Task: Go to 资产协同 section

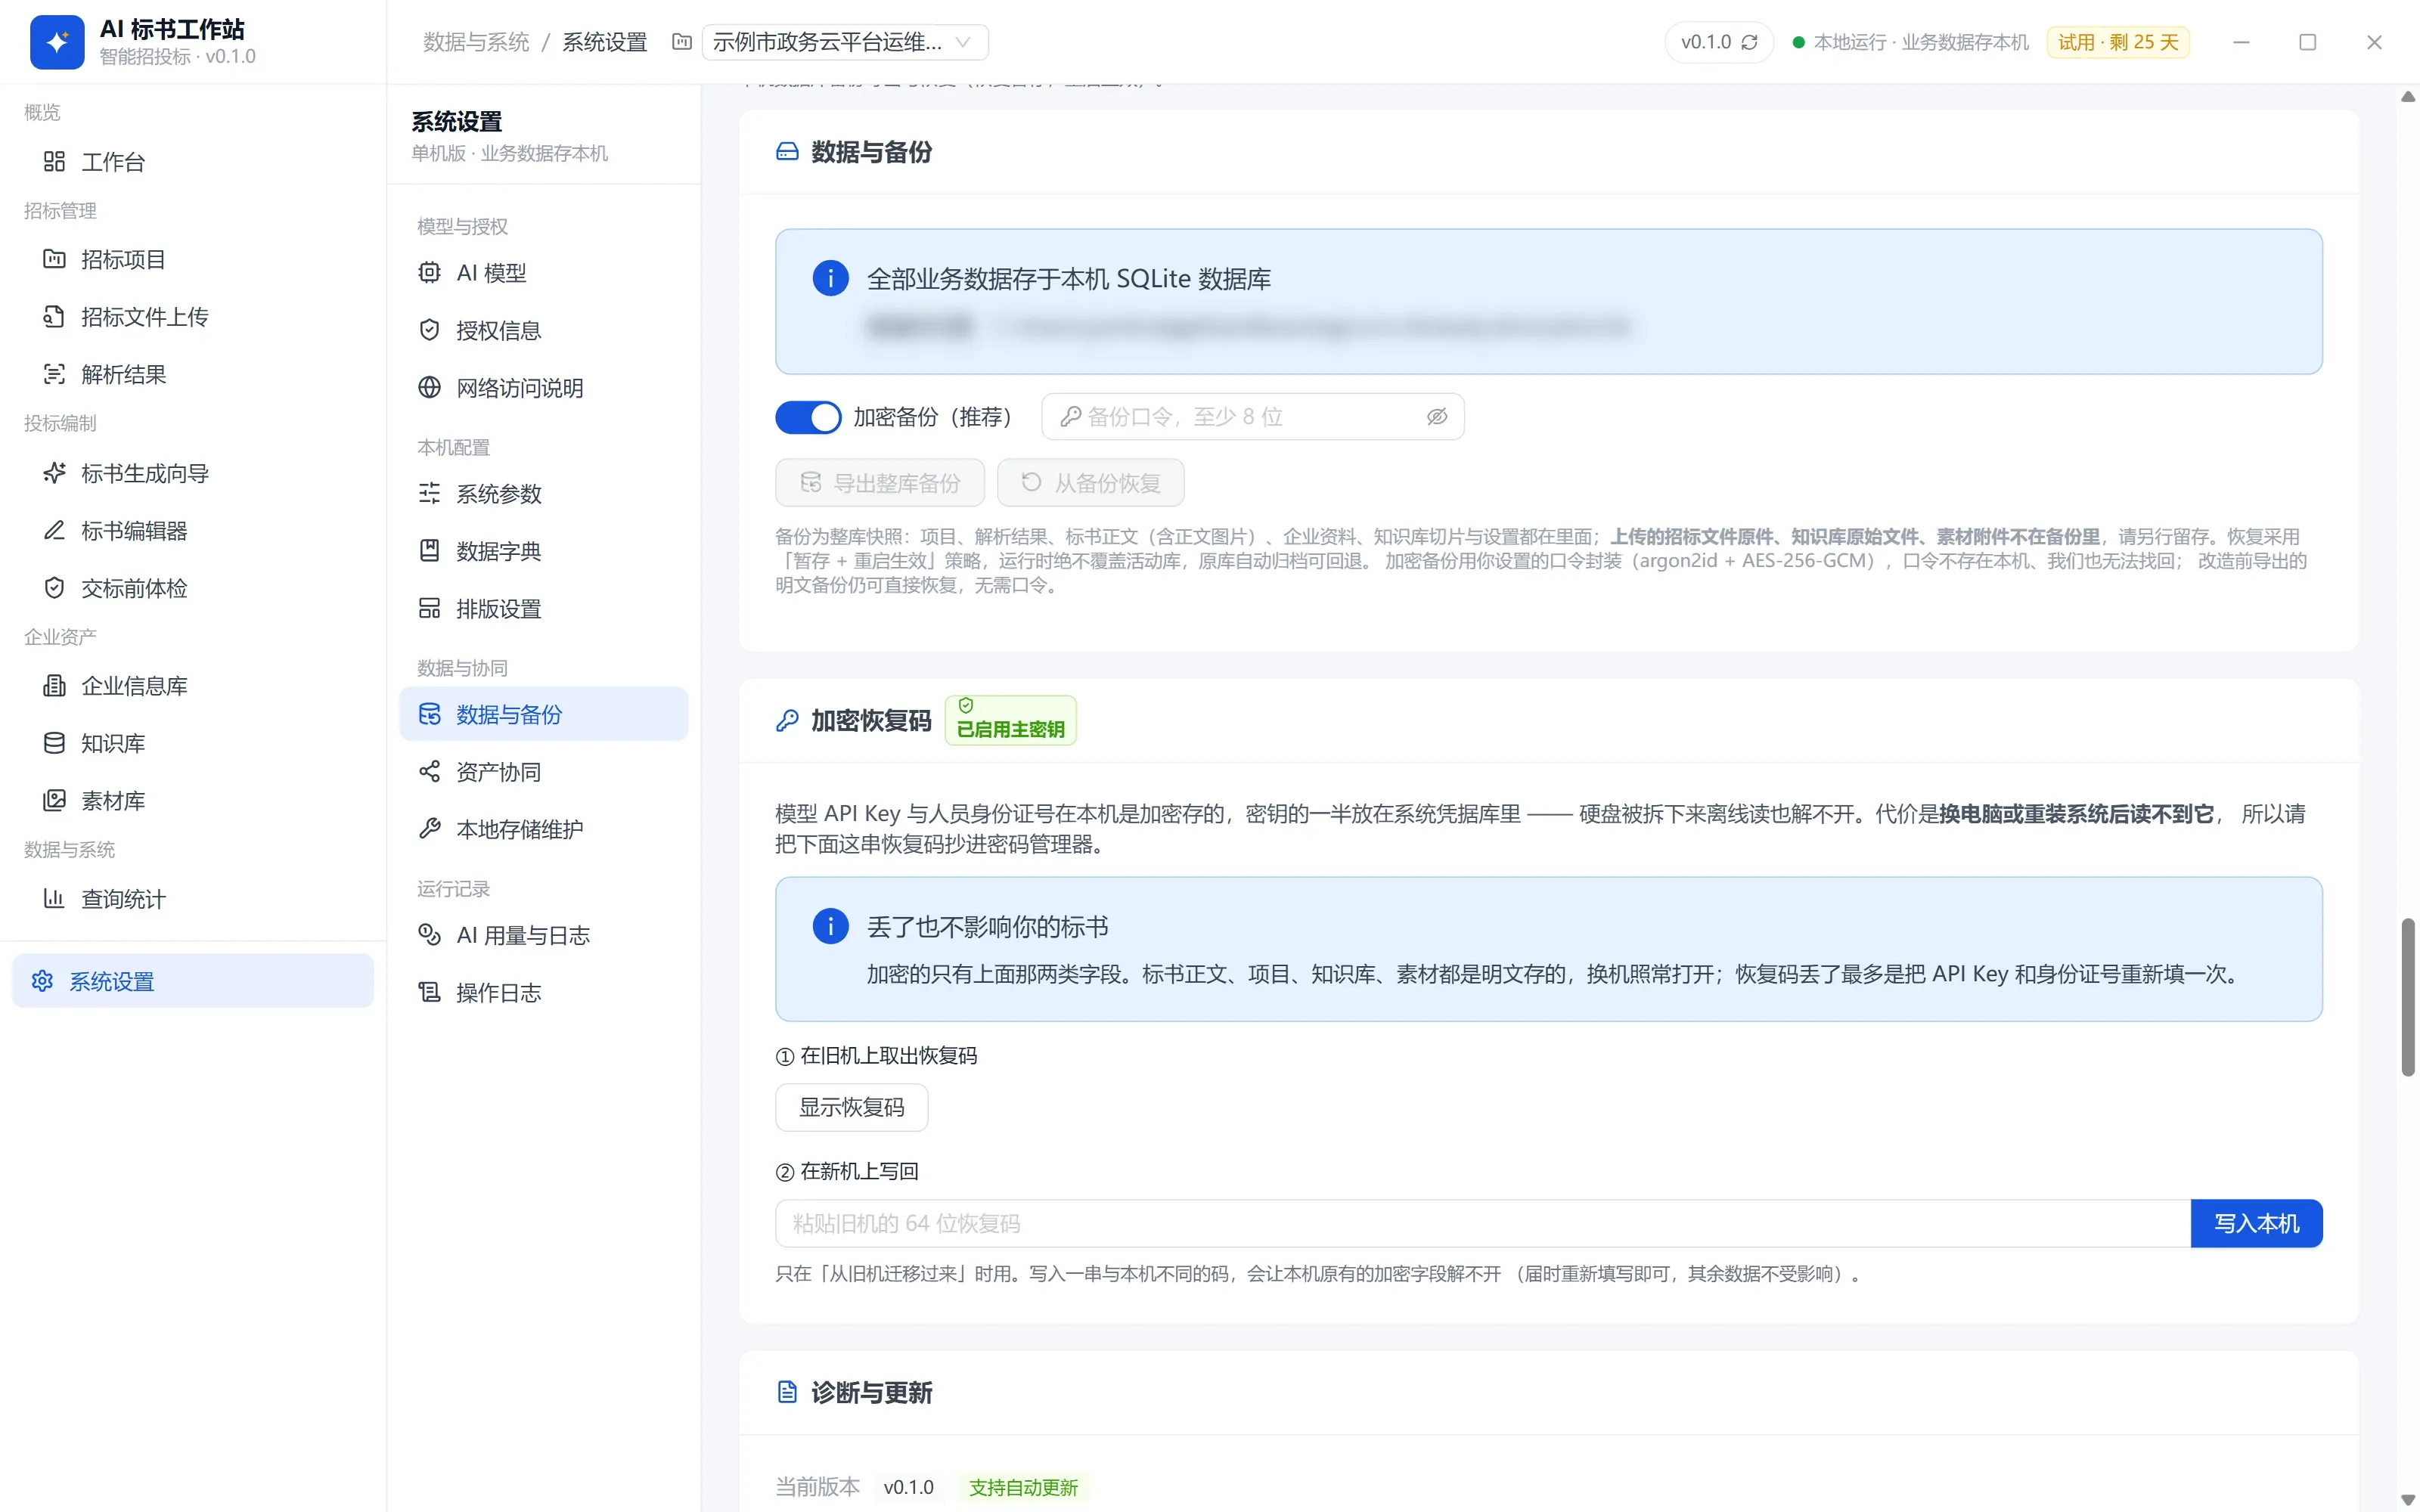Action: coord(543,772)
